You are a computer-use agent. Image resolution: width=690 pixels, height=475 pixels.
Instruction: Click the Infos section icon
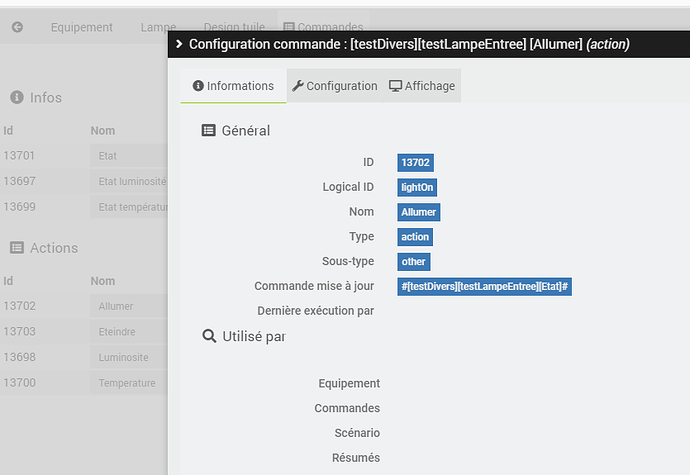coord(16,97)
